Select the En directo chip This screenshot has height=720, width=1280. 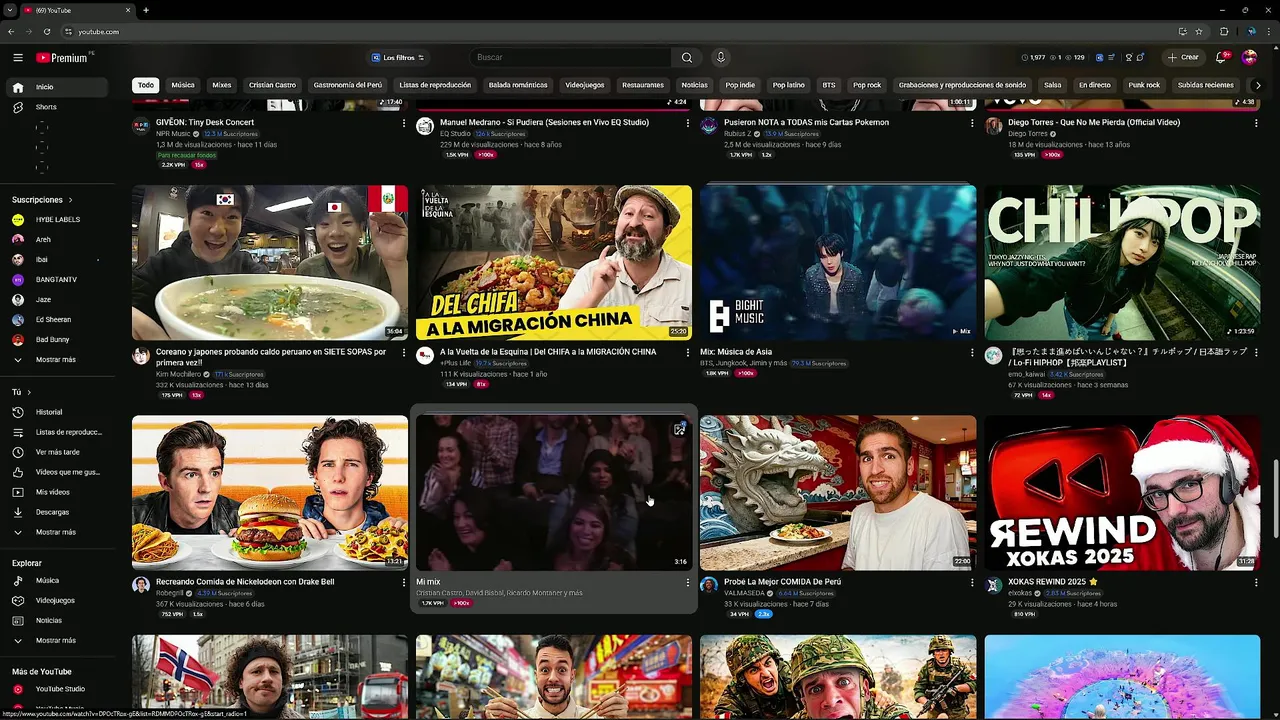1094,85
